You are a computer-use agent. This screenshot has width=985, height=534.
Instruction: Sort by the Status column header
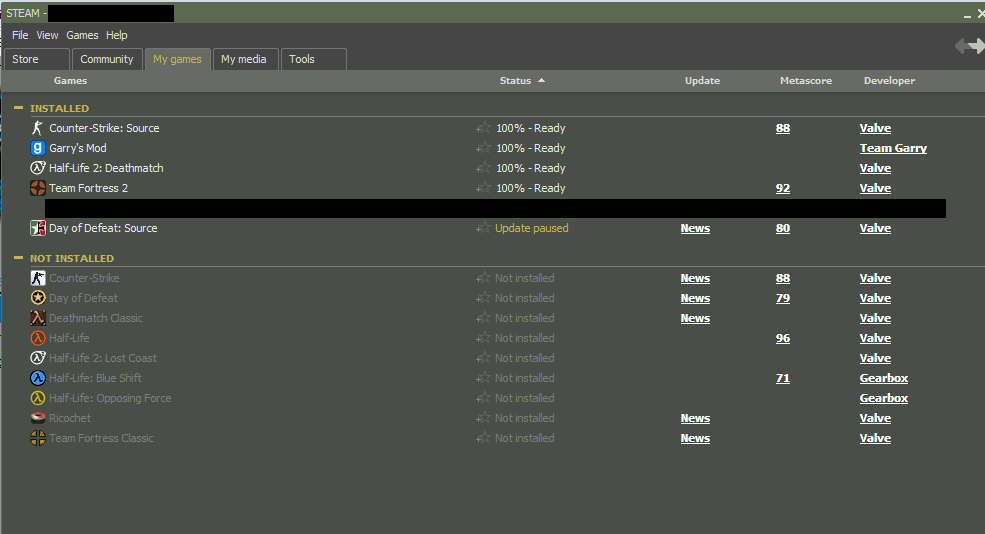[522, 80]
